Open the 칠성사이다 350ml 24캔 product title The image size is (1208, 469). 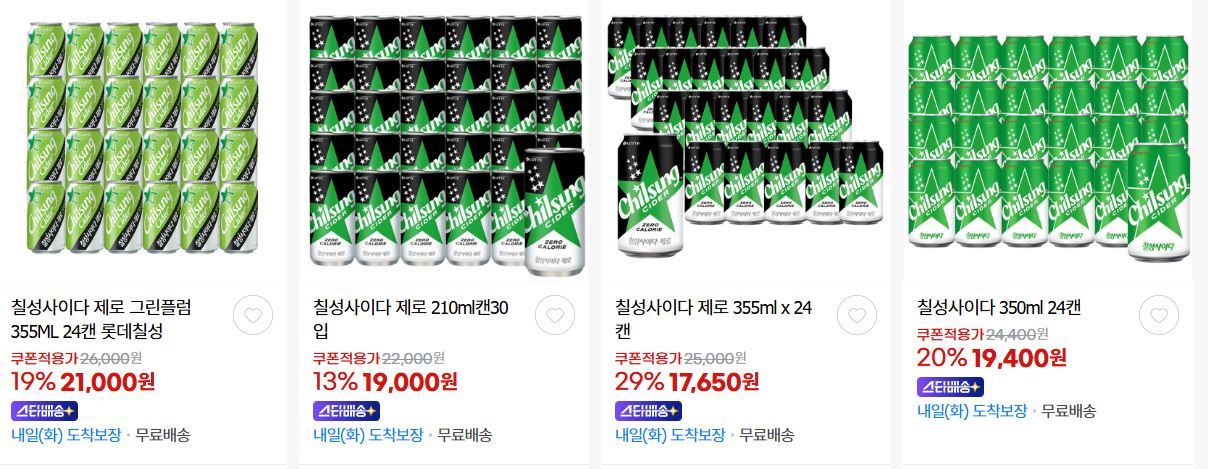(999, 307)
